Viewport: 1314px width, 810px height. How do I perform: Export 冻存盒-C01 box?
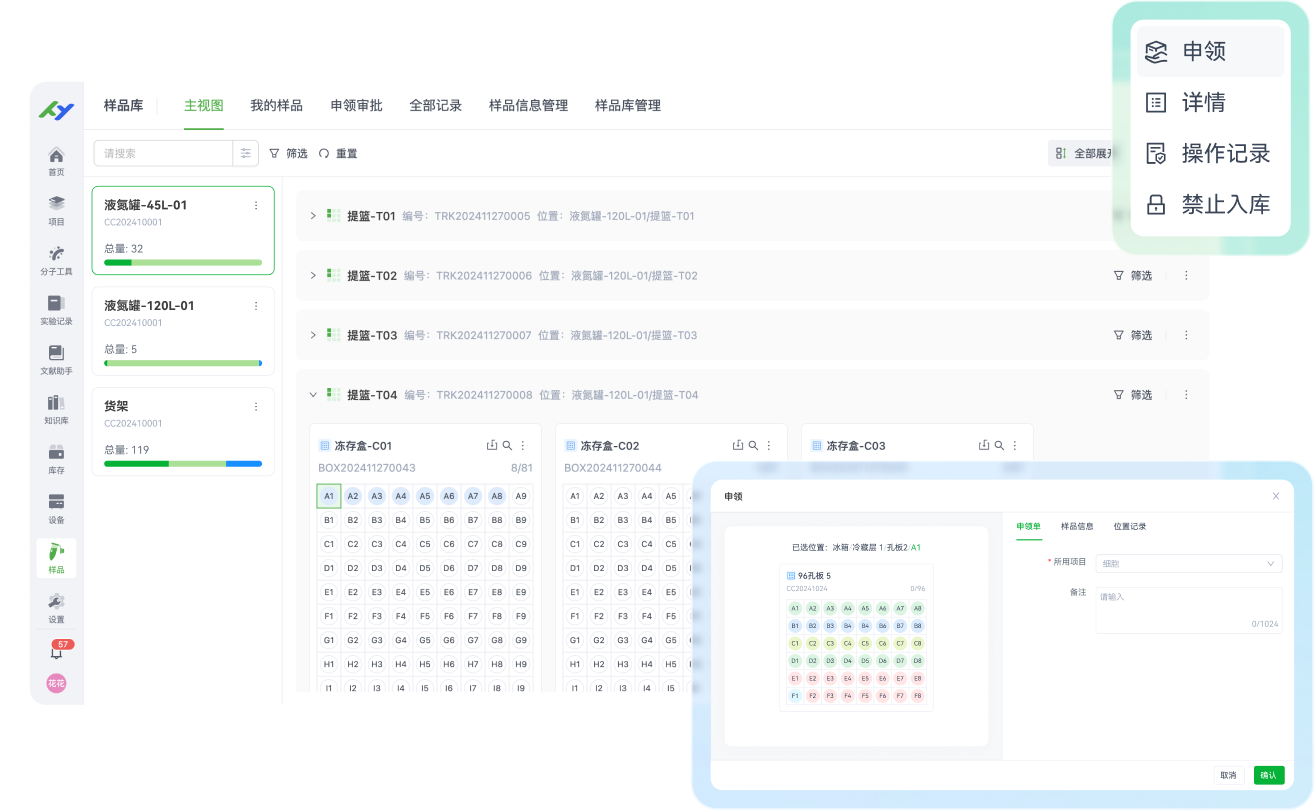pyautogui.click(x=491, y=446)
